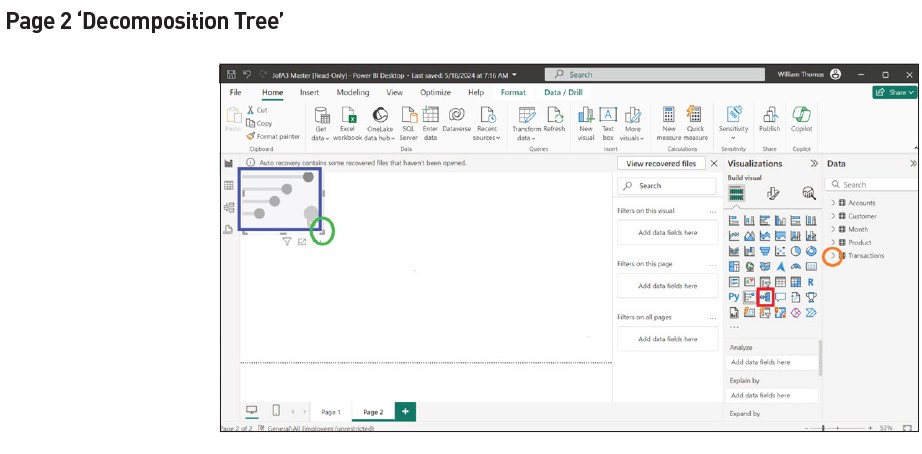Click the Data pane search field
This screenshot has width=922, height=454.
(875, 185)
